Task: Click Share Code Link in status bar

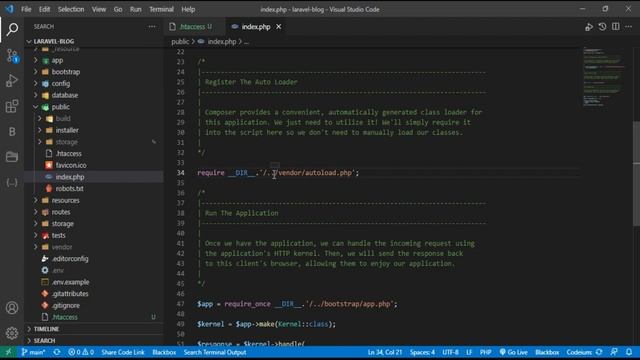Action: coord(123,352)
